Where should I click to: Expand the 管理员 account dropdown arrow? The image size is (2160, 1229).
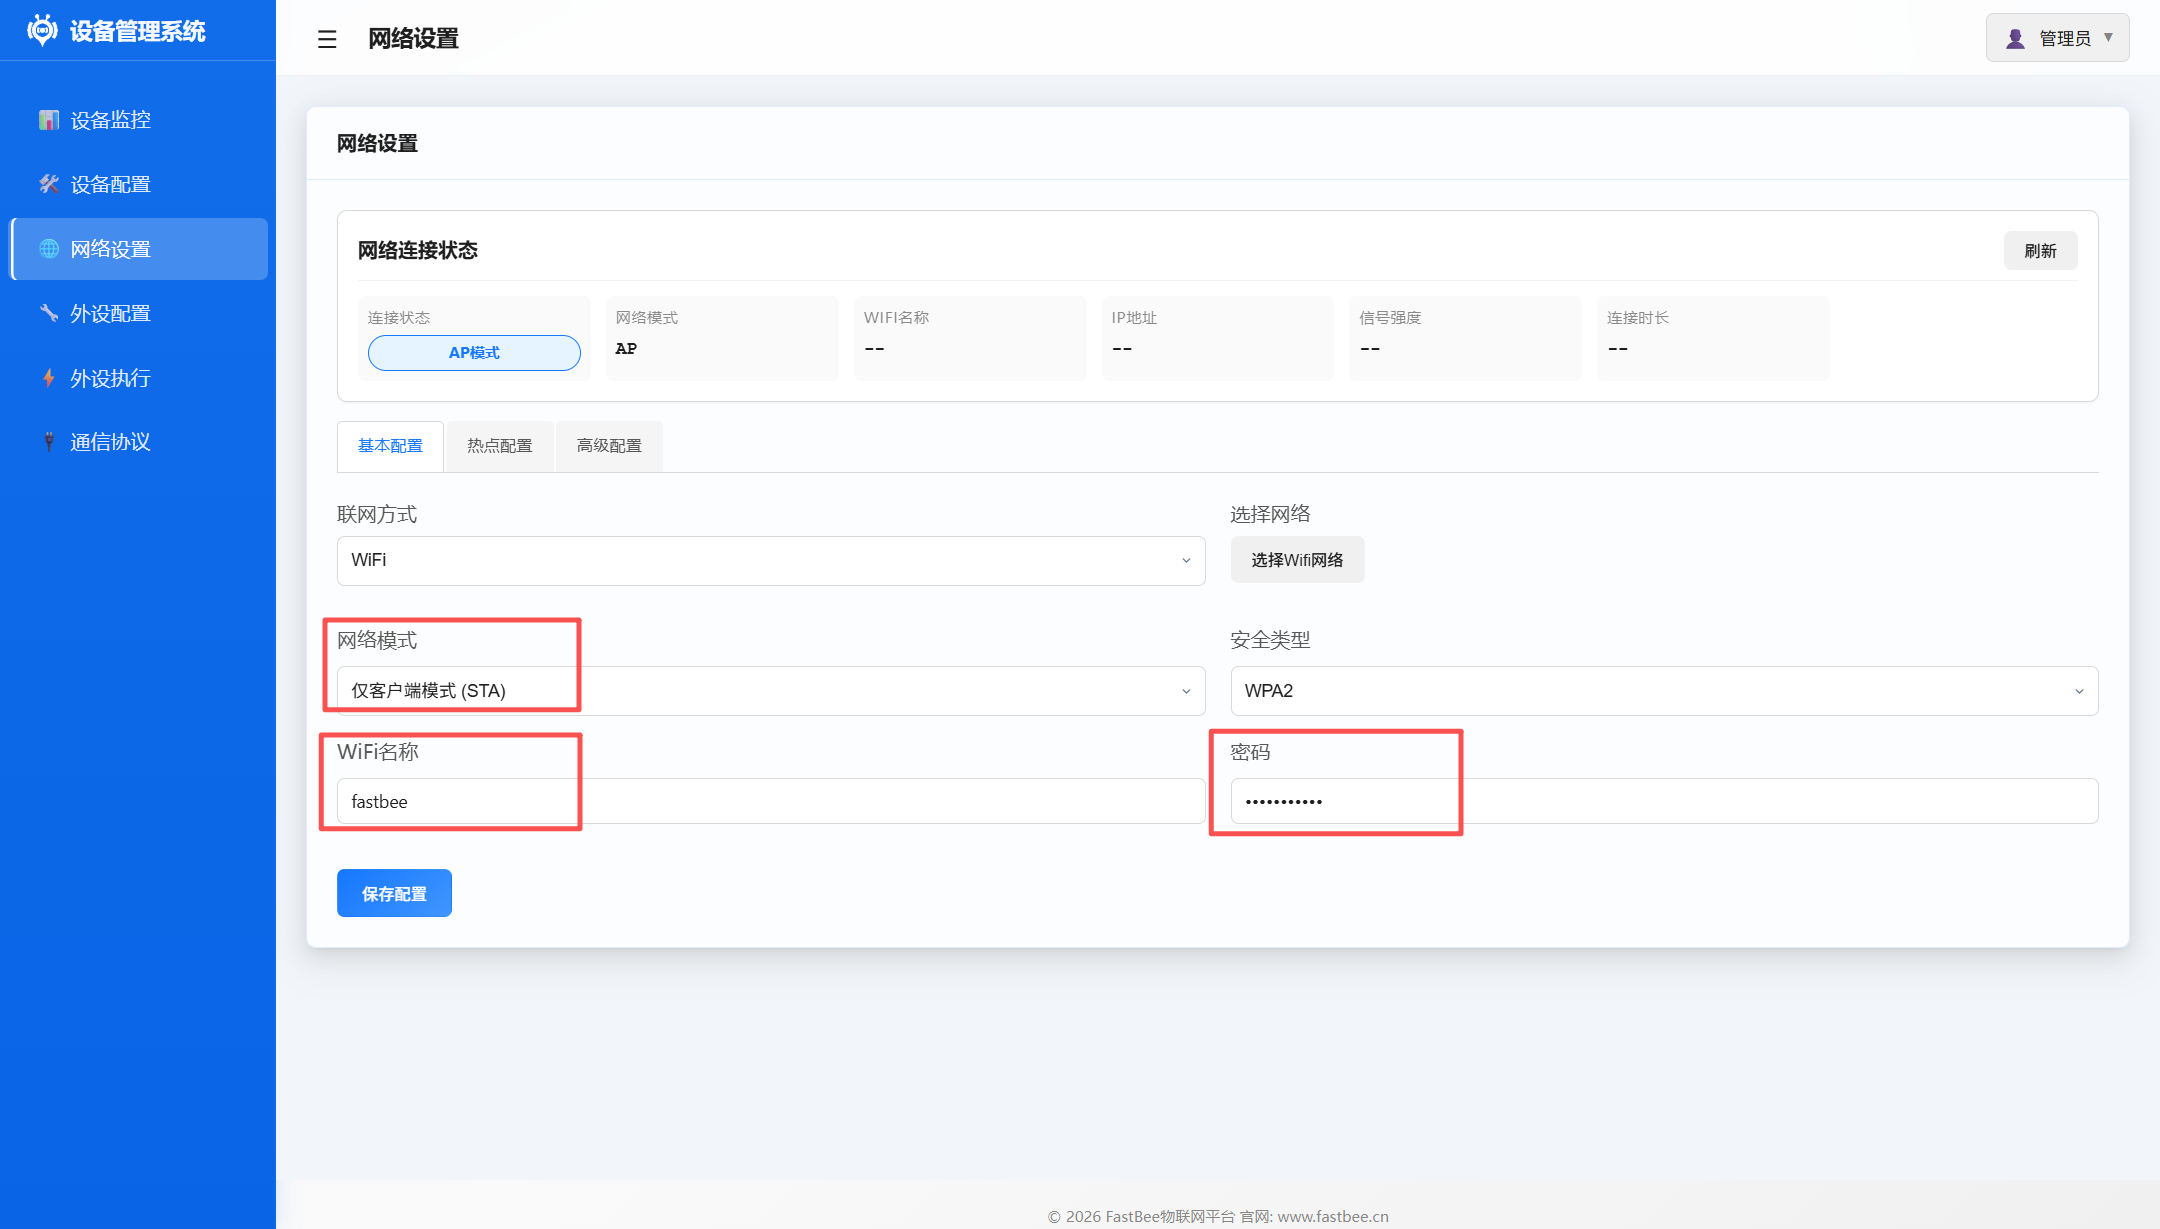click(2109, 37)
